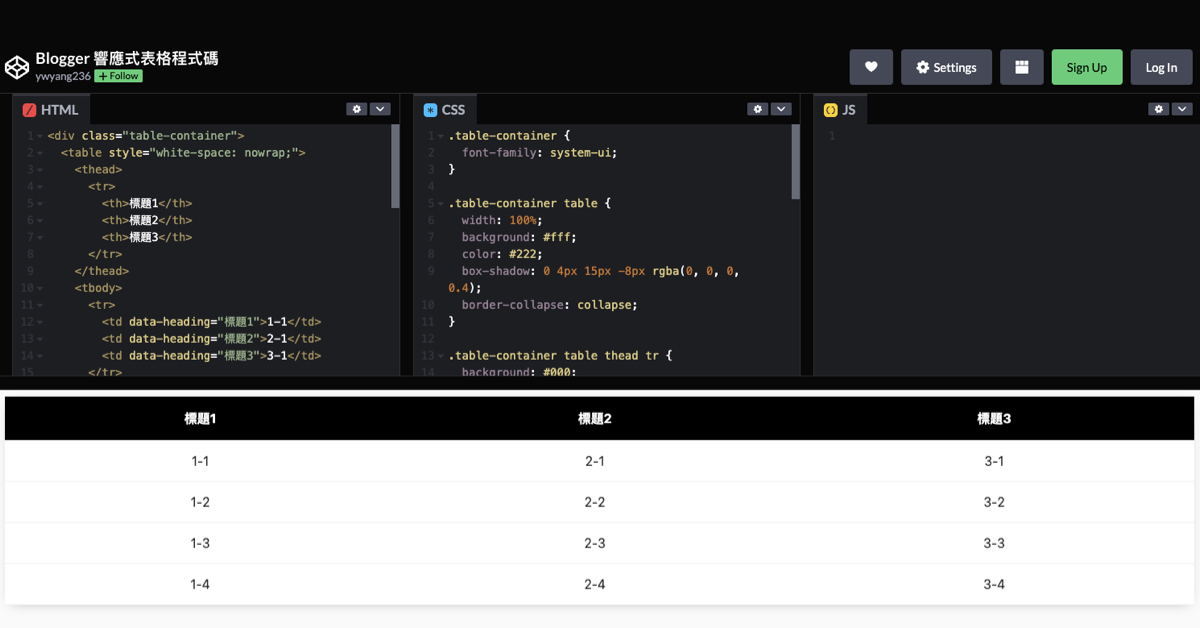Open CSS editor settings gear

(758, 109)
